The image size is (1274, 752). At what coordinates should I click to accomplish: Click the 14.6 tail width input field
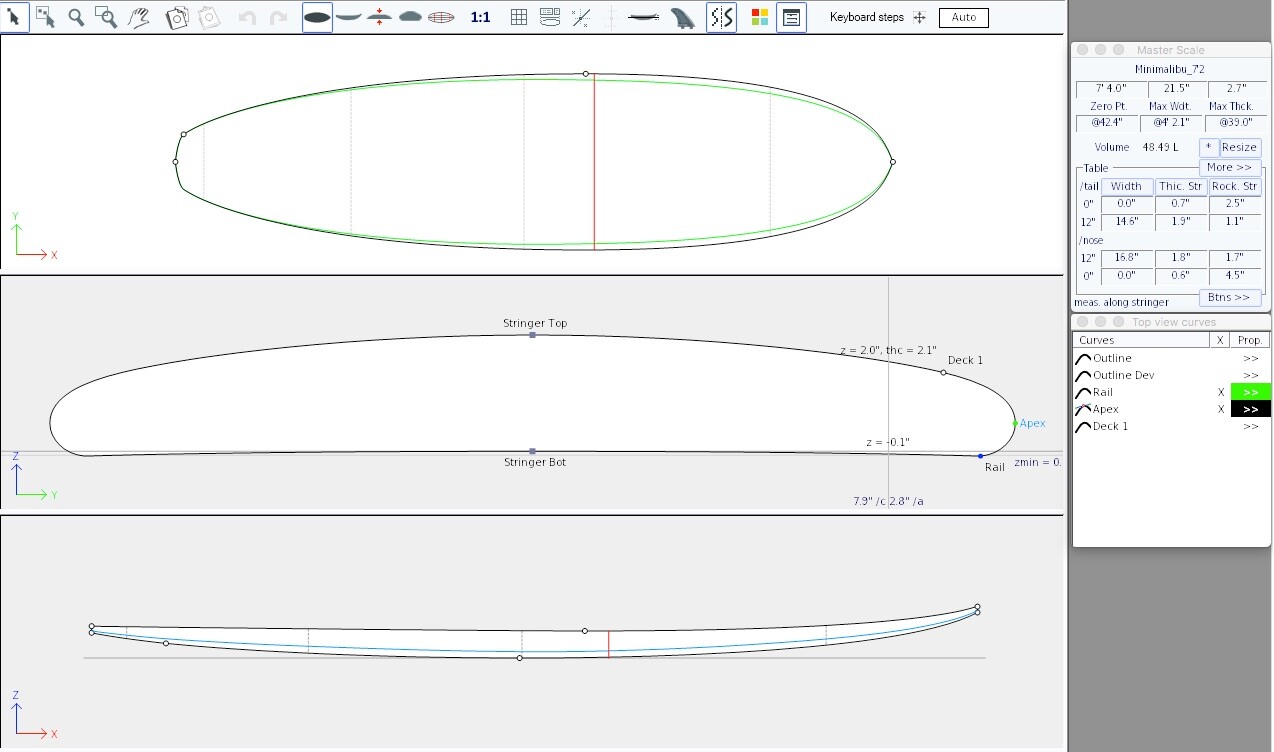click(x=1126, y=222)
